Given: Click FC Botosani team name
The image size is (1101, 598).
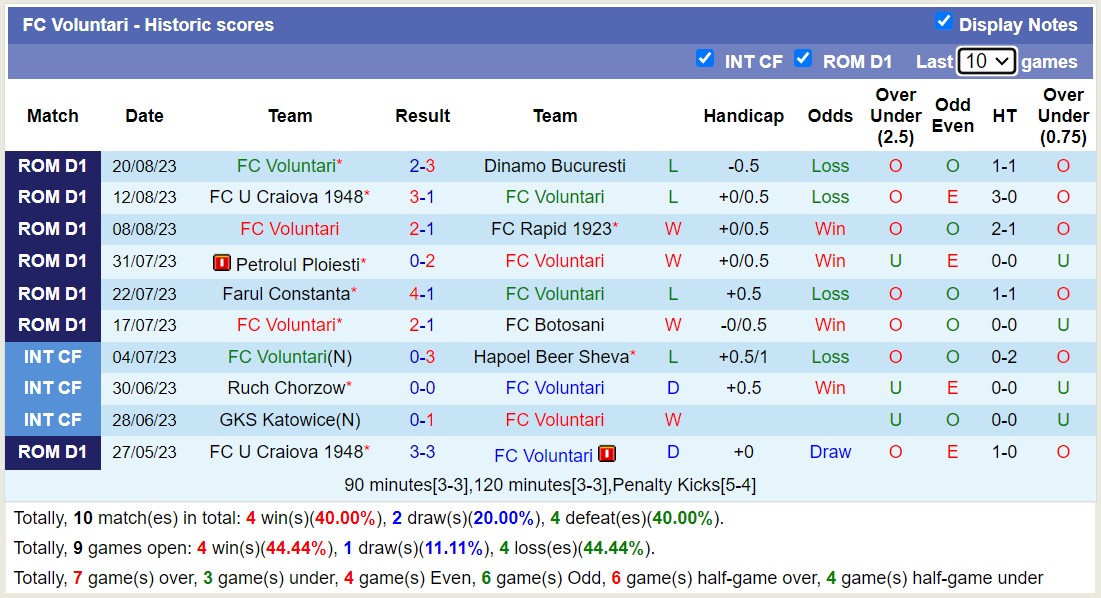Looking at the screenshot, I should point(555,325).
